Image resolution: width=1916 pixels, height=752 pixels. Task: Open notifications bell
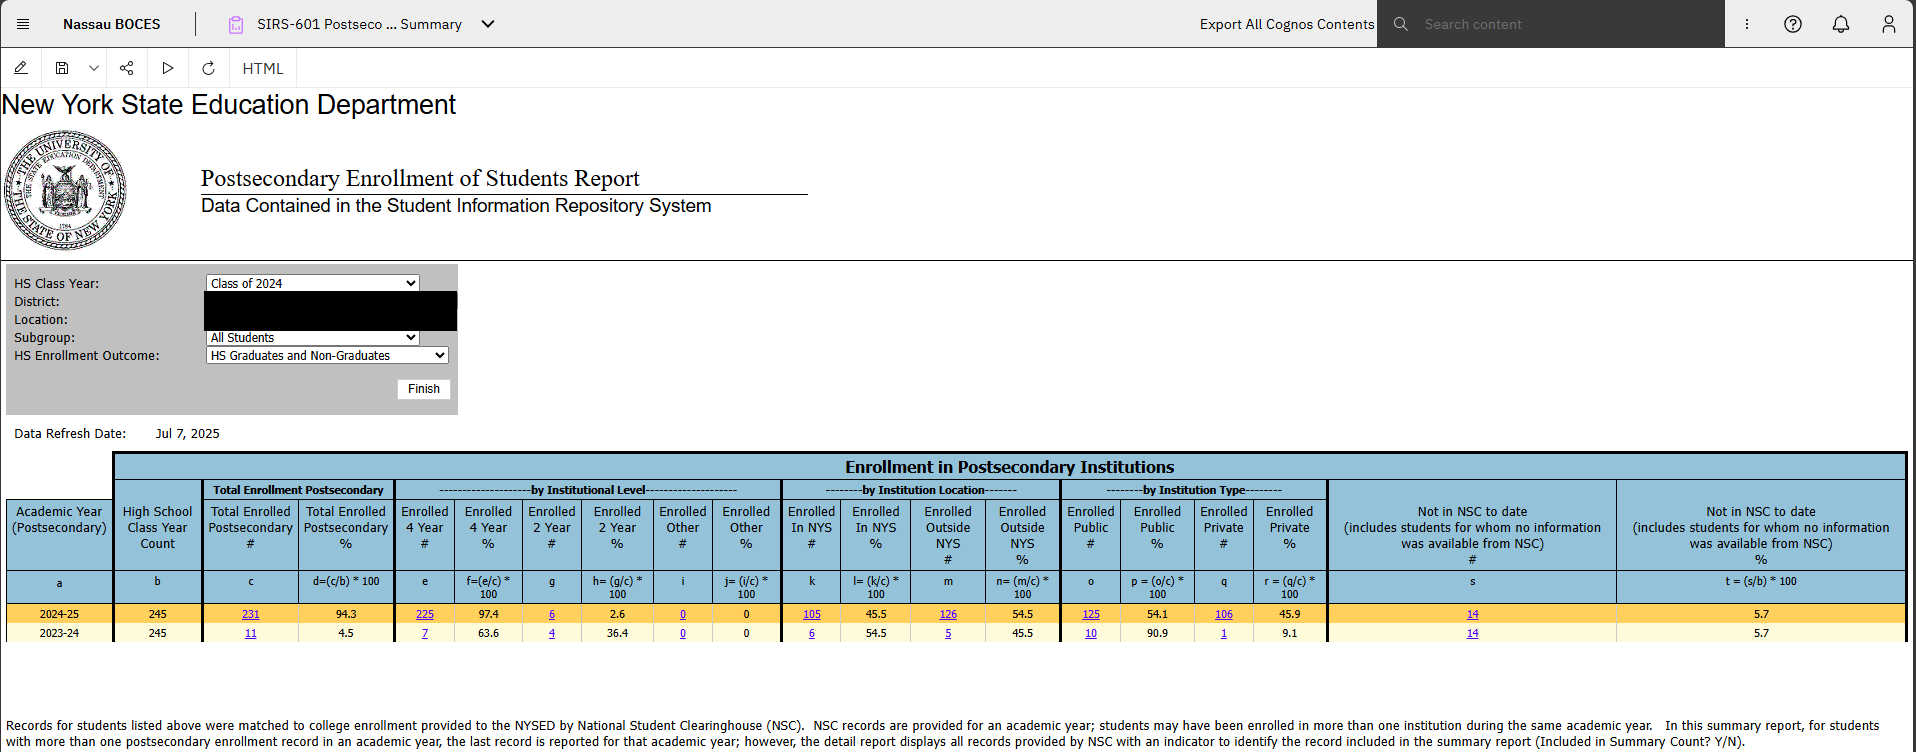point(1841,24)
